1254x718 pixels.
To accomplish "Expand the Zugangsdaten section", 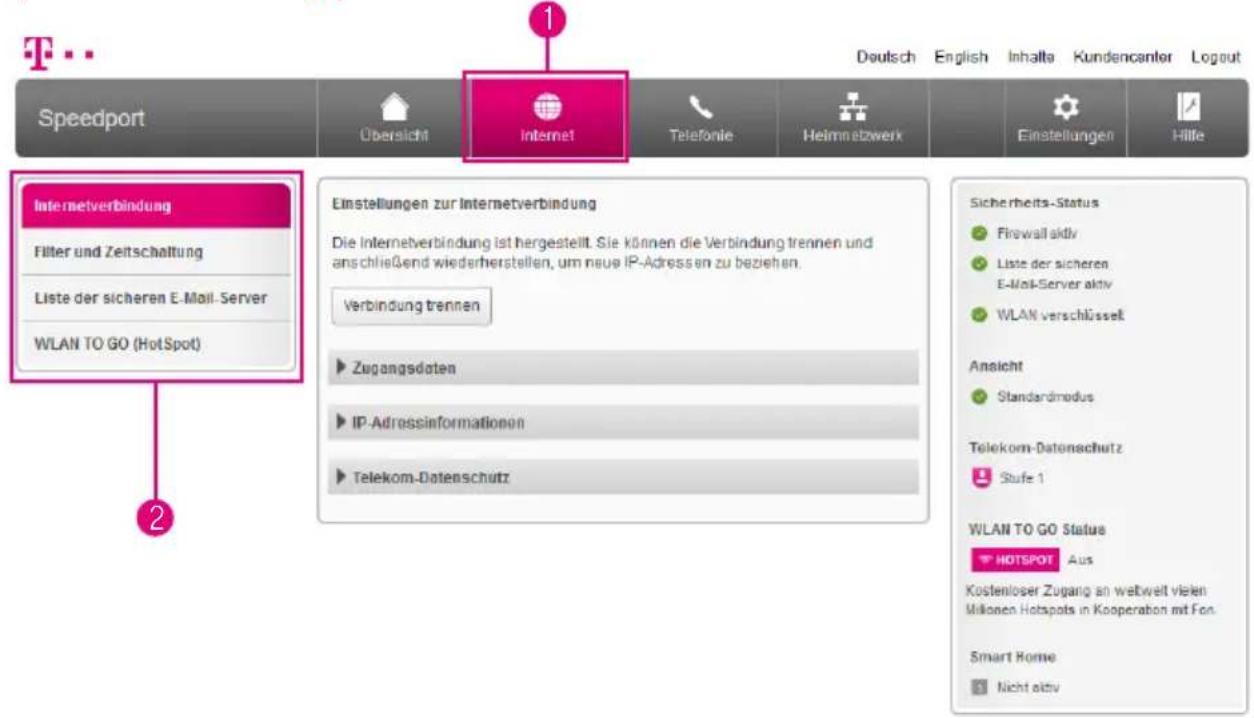I will [x=622, y=368].
